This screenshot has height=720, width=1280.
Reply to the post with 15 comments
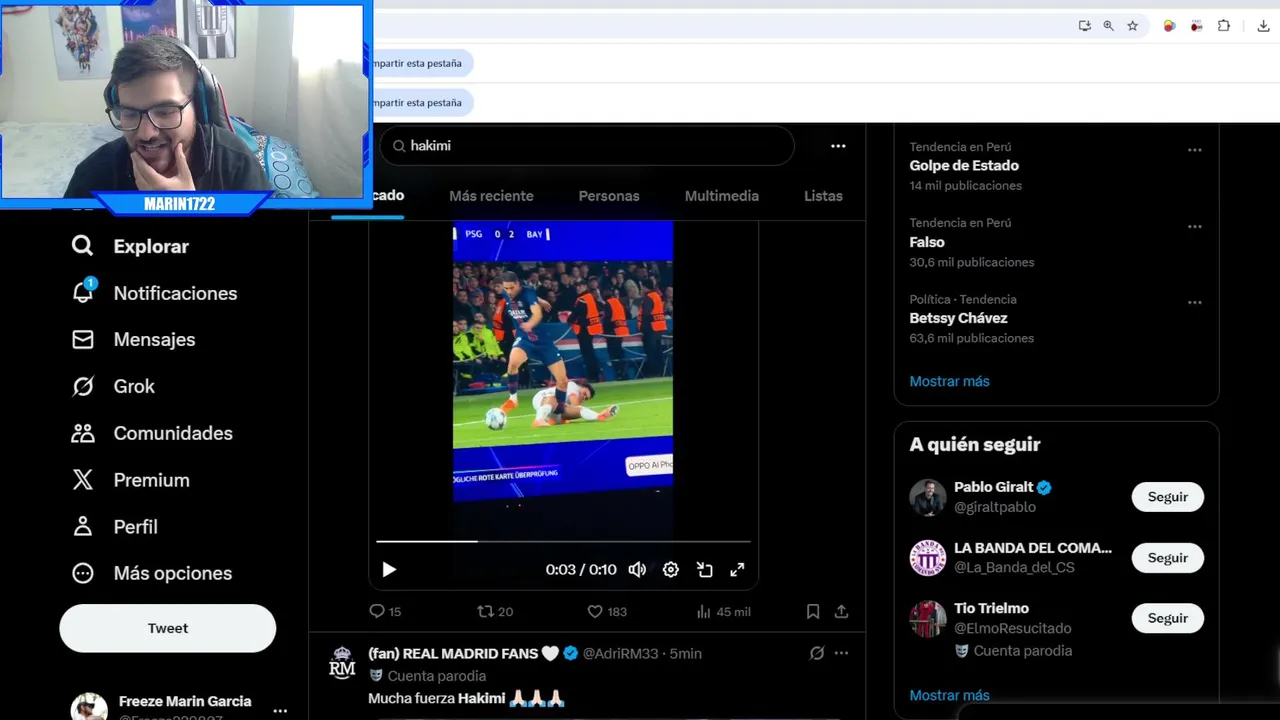pyautogui.click(x=385, y=611)
